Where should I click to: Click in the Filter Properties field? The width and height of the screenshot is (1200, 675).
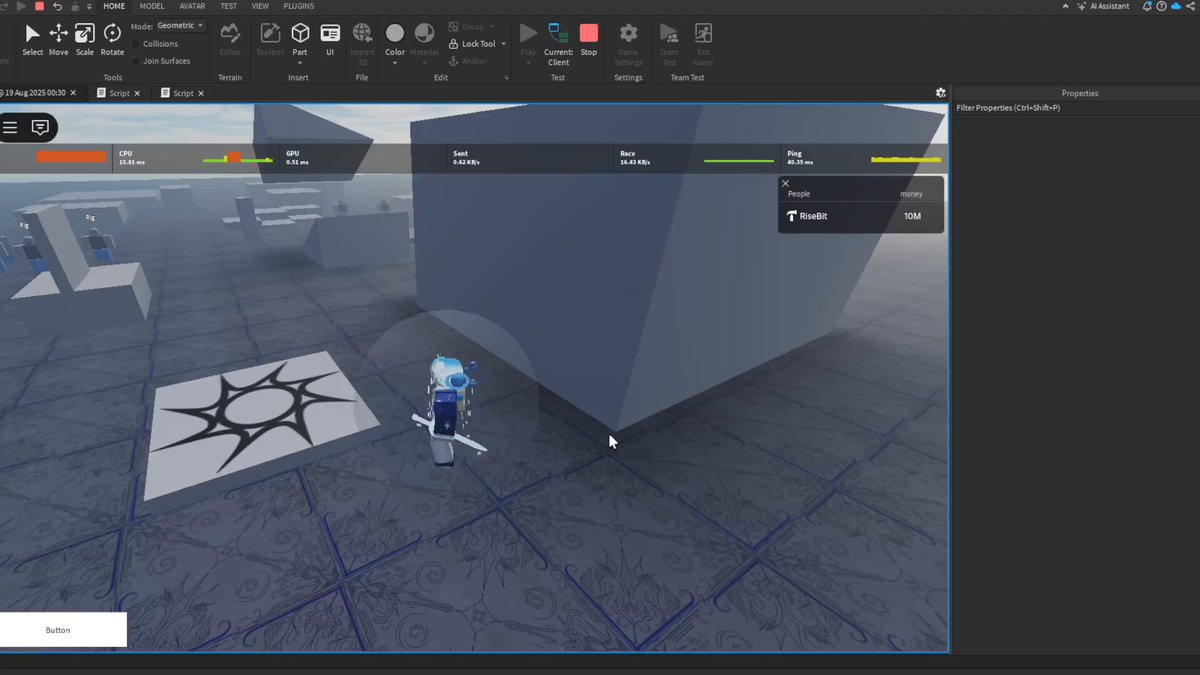point(1075,108)
